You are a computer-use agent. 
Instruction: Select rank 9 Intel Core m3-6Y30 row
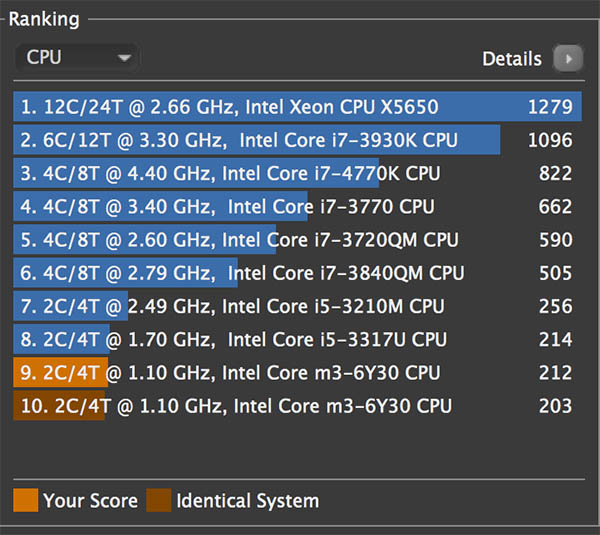point(297,373)
